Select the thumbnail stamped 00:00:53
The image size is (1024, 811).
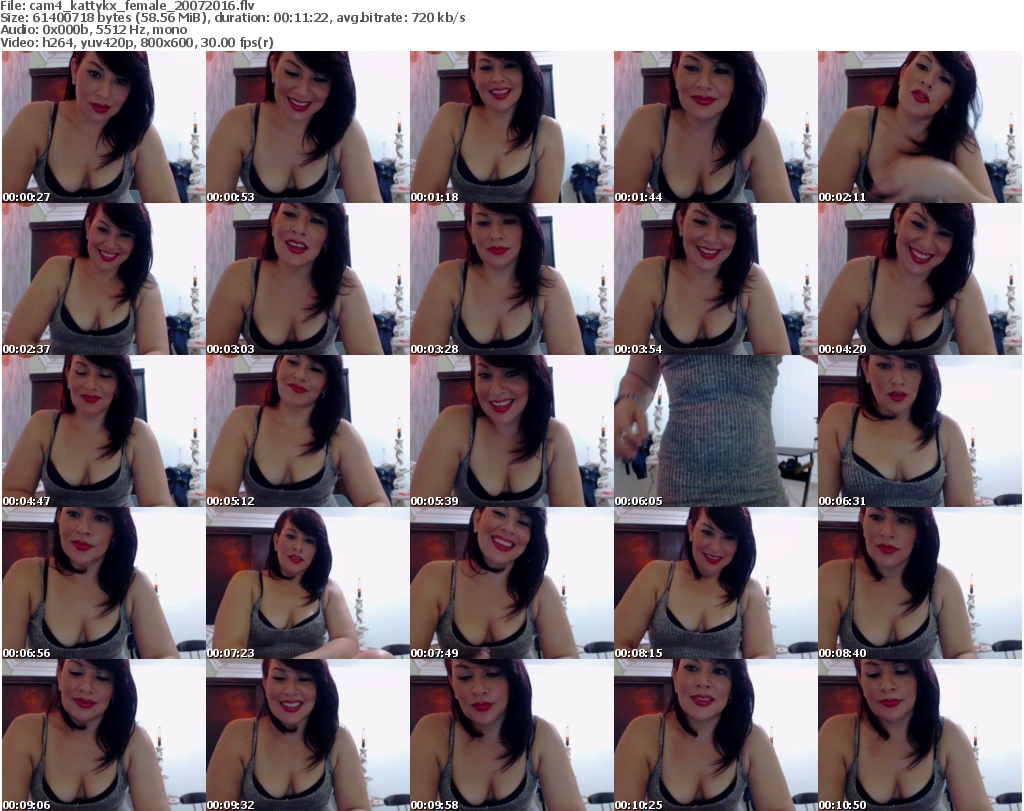[308, 127]
